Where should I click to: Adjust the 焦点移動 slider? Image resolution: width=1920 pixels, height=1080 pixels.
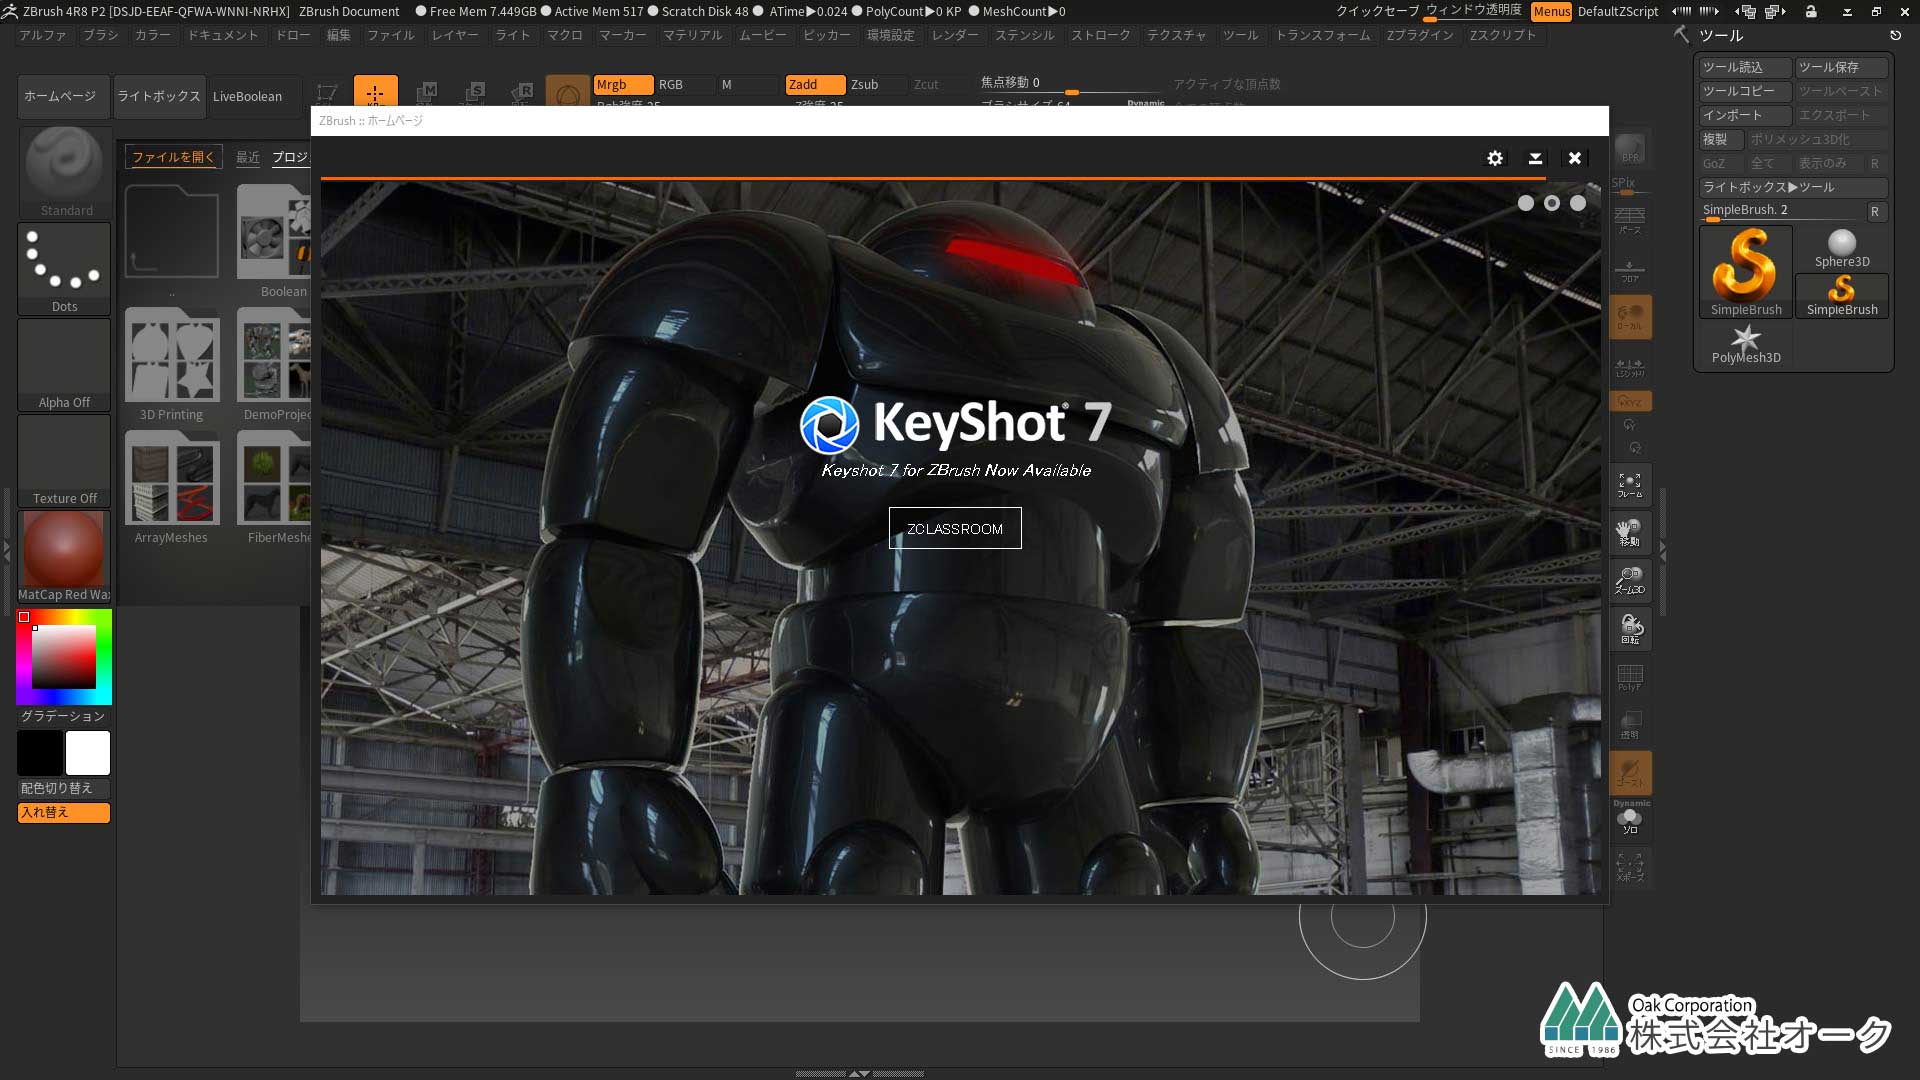(1073, 84)
